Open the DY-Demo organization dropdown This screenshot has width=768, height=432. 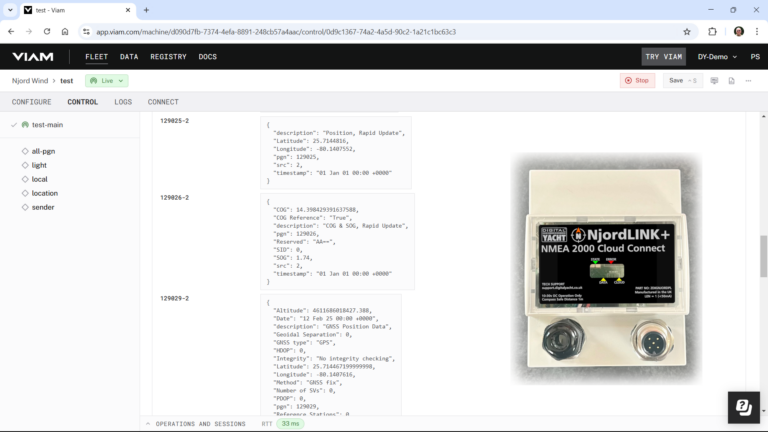[717, 57]
